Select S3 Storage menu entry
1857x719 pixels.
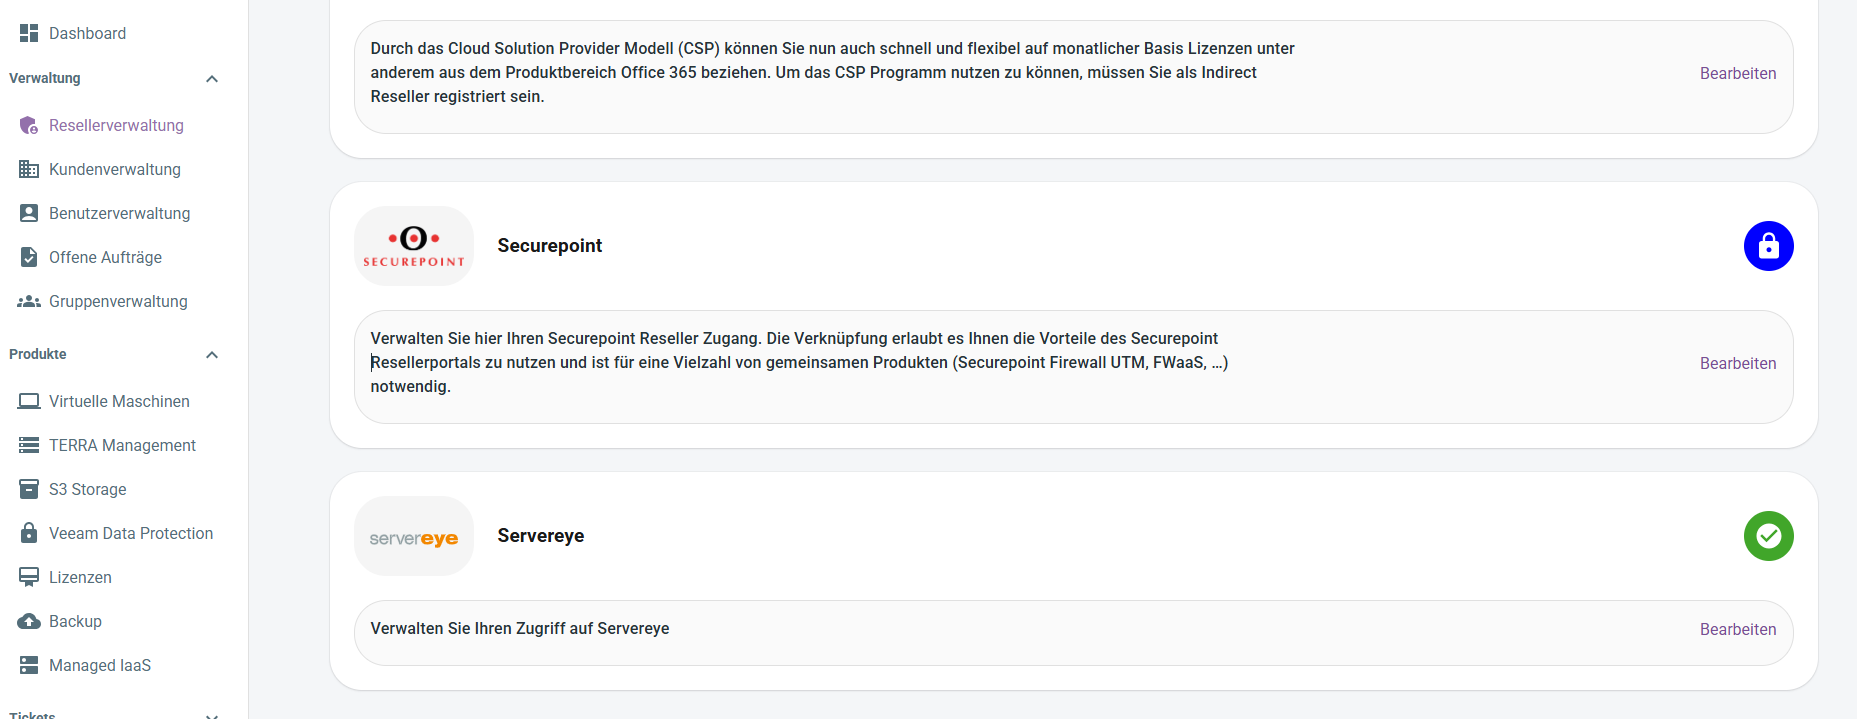pos(88,489)
